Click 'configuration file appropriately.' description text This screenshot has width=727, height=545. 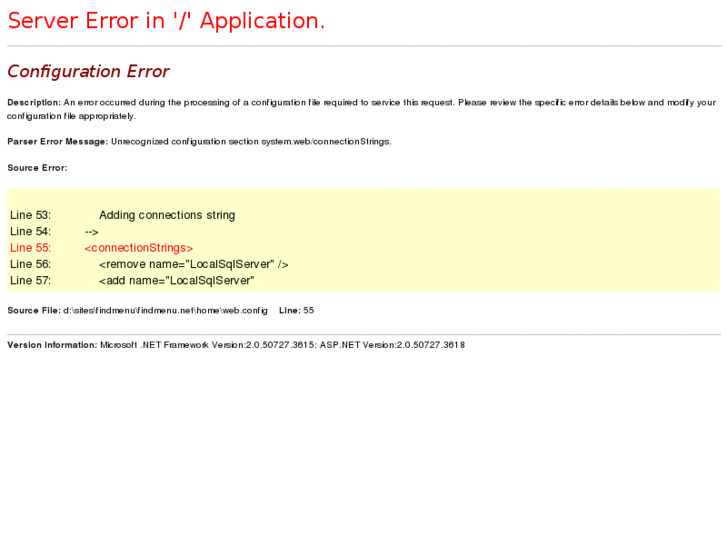tap(71, 116)
